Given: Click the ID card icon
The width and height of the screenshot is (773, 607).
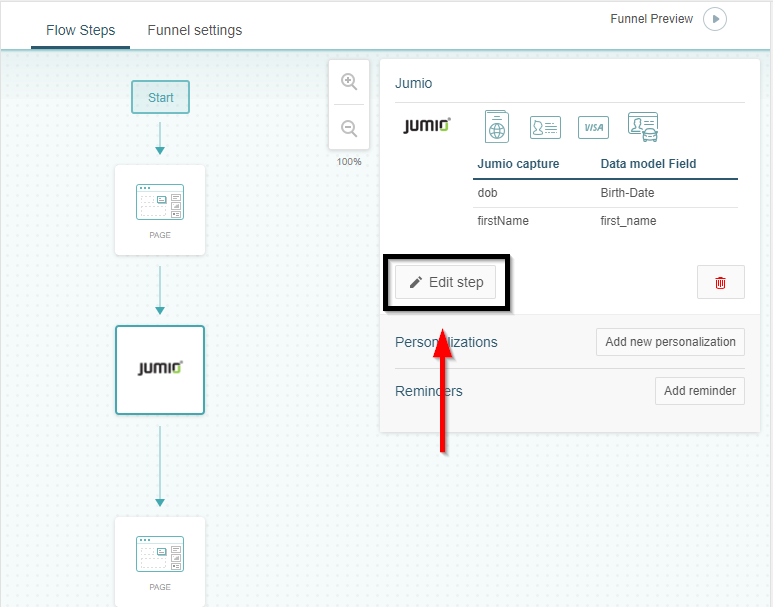Looking at the screenshot, I should [545, 128].
